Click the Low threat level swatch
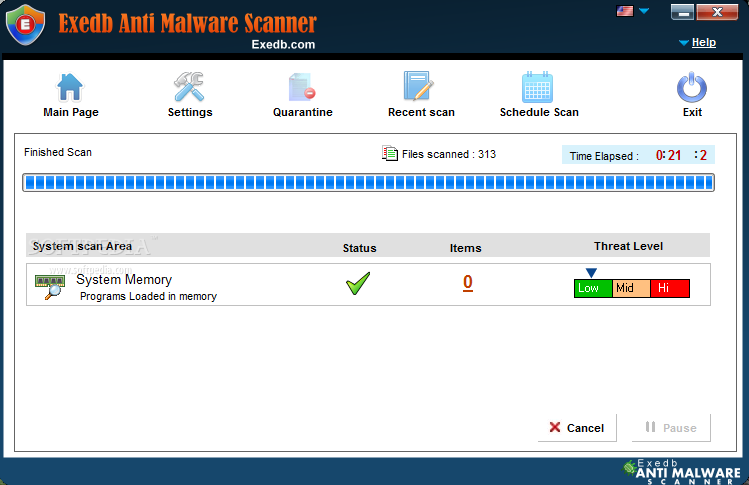 tap(593, 288)
